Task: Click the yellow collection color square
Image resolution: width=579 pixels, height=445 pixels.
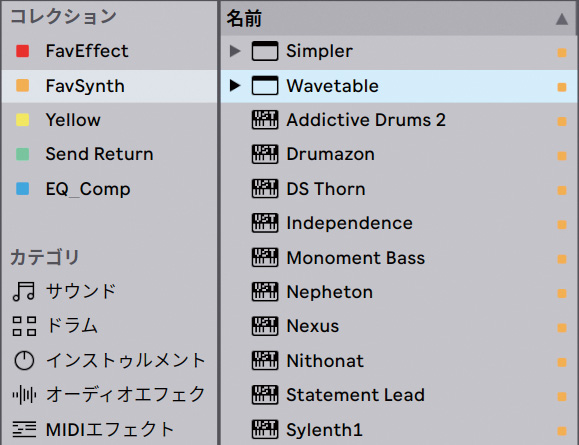Action: pos(23,120)
